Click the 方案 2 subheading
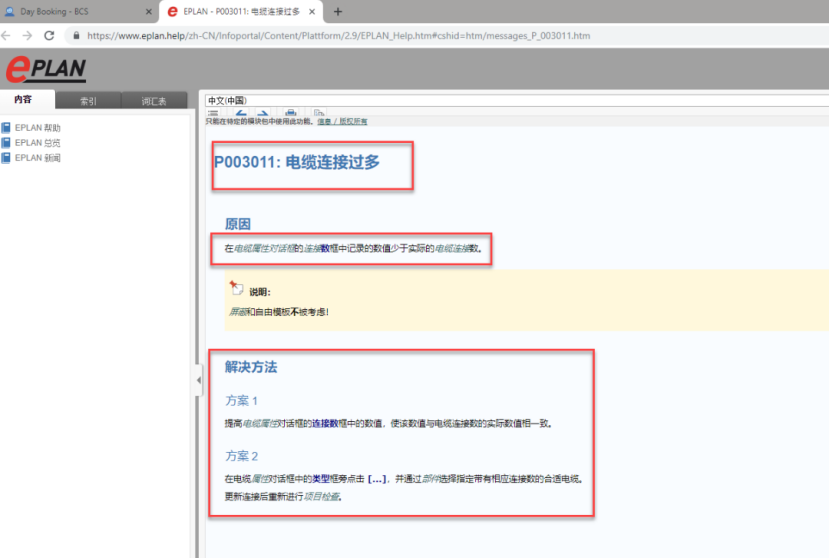Viewport: 830px width, 558px height. tap(241, 456)
